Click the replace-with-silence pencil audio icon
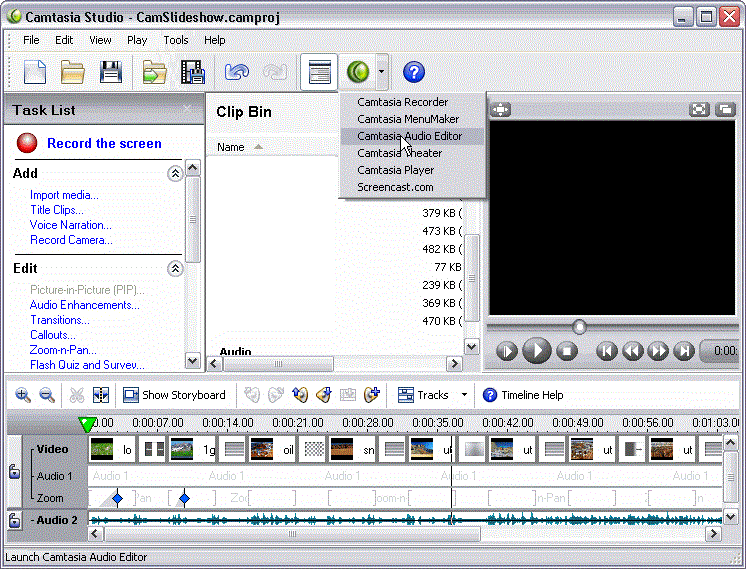The width and height of the screenshot is (746, 569). point(324,395)
